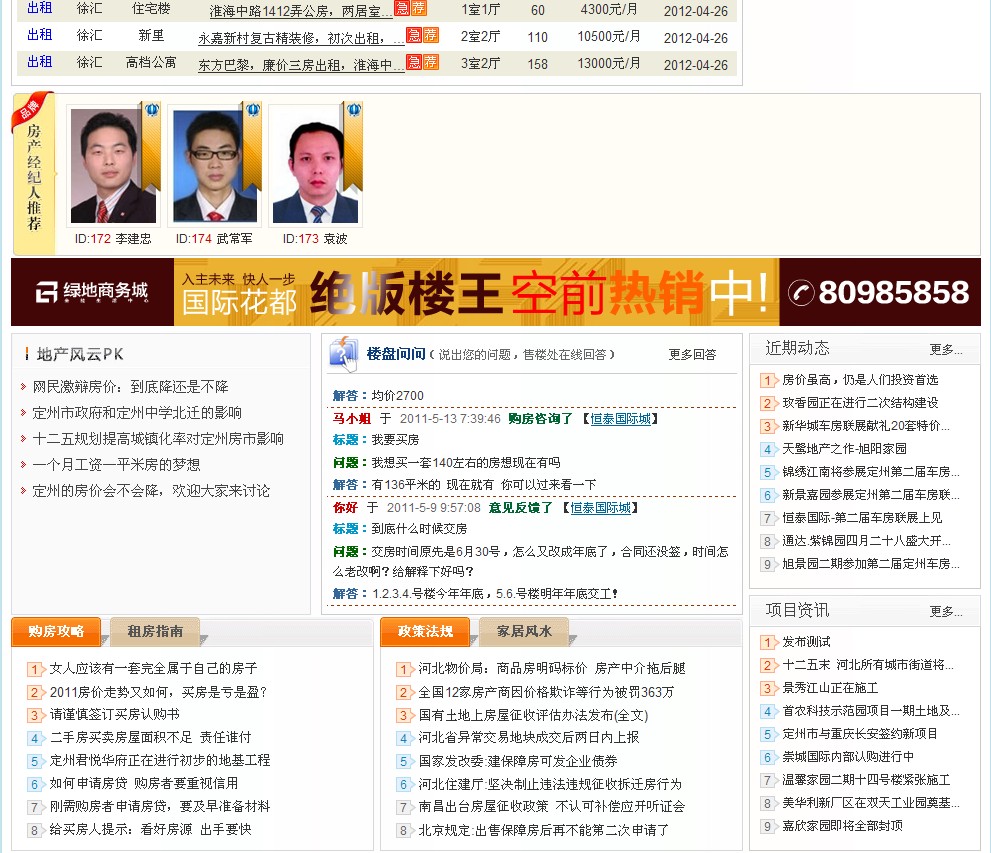Open 全国12家房产商因价格欺诈 article

click(x=546, y=692)
